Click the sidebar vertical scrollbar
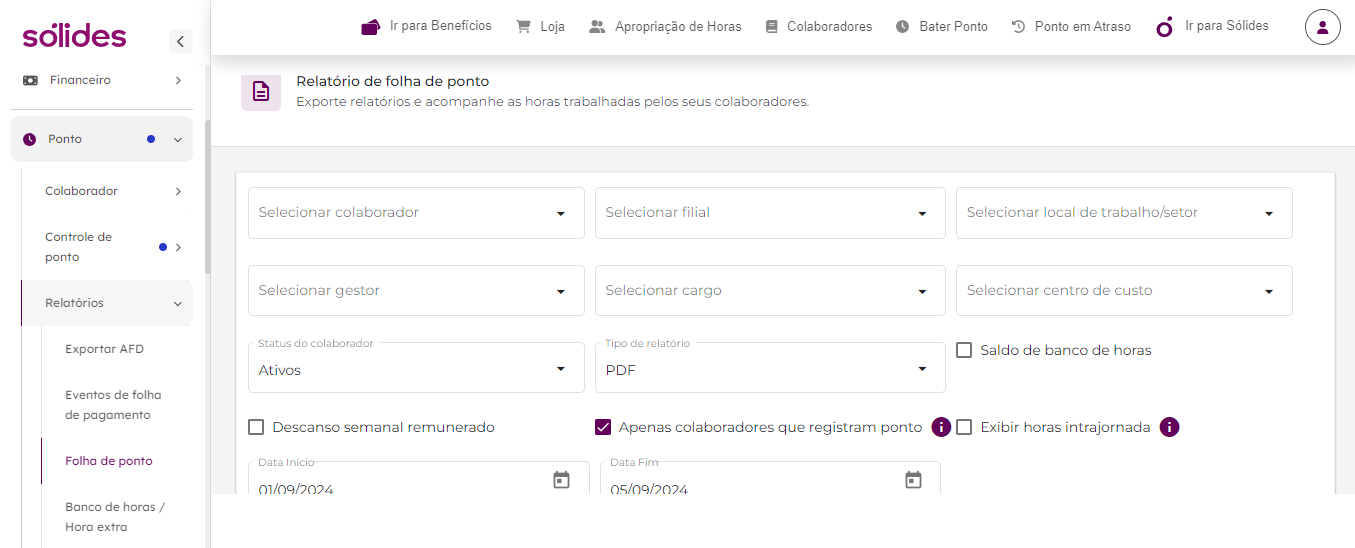The width and height of the screenshot is (1355, 548). point(207,197)
